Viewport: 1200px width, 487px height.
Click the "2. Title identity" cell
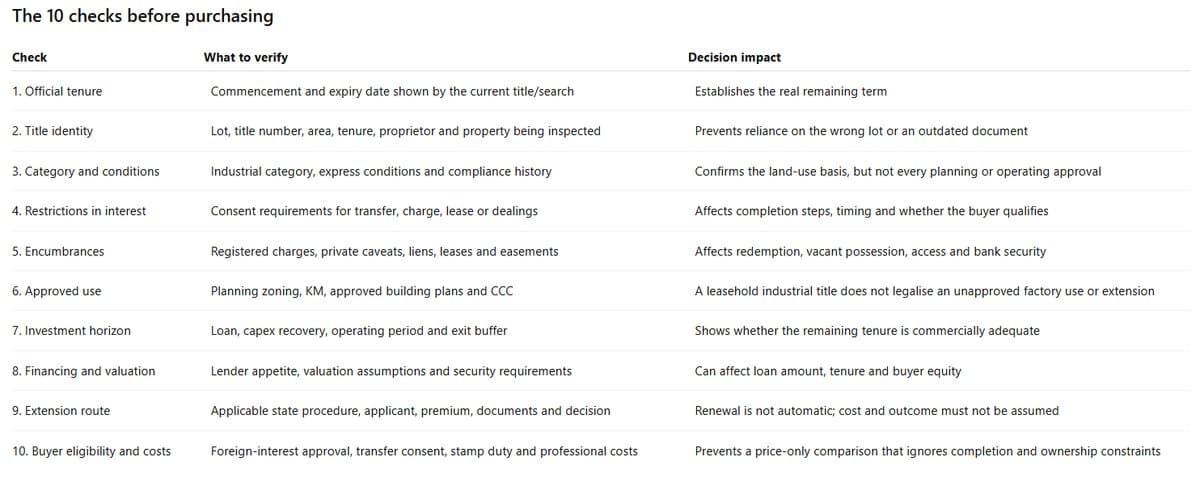(52, 132)
